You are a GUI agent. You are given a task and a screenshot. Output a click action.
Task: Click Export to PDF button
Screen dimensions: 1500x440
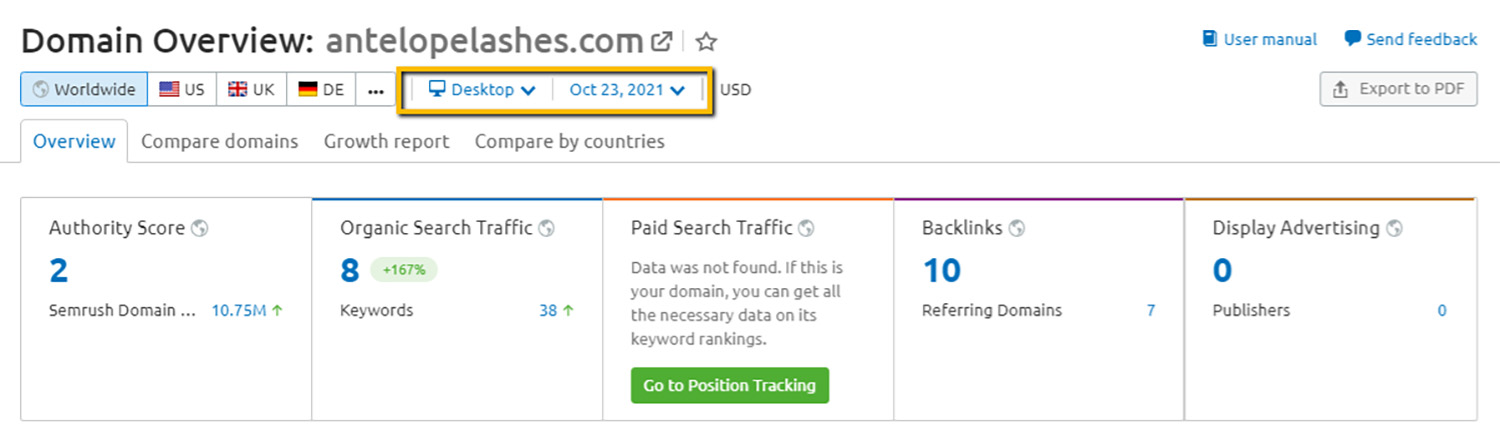click(1398, 89)
